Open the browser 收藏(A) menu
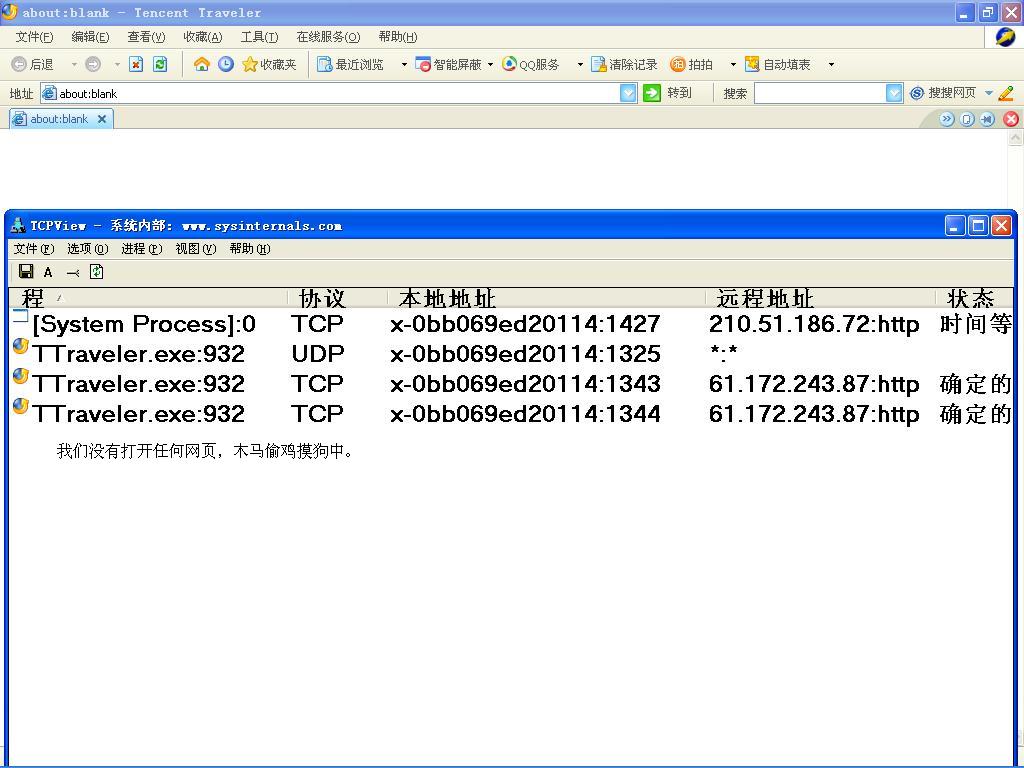 pos(202,37)
